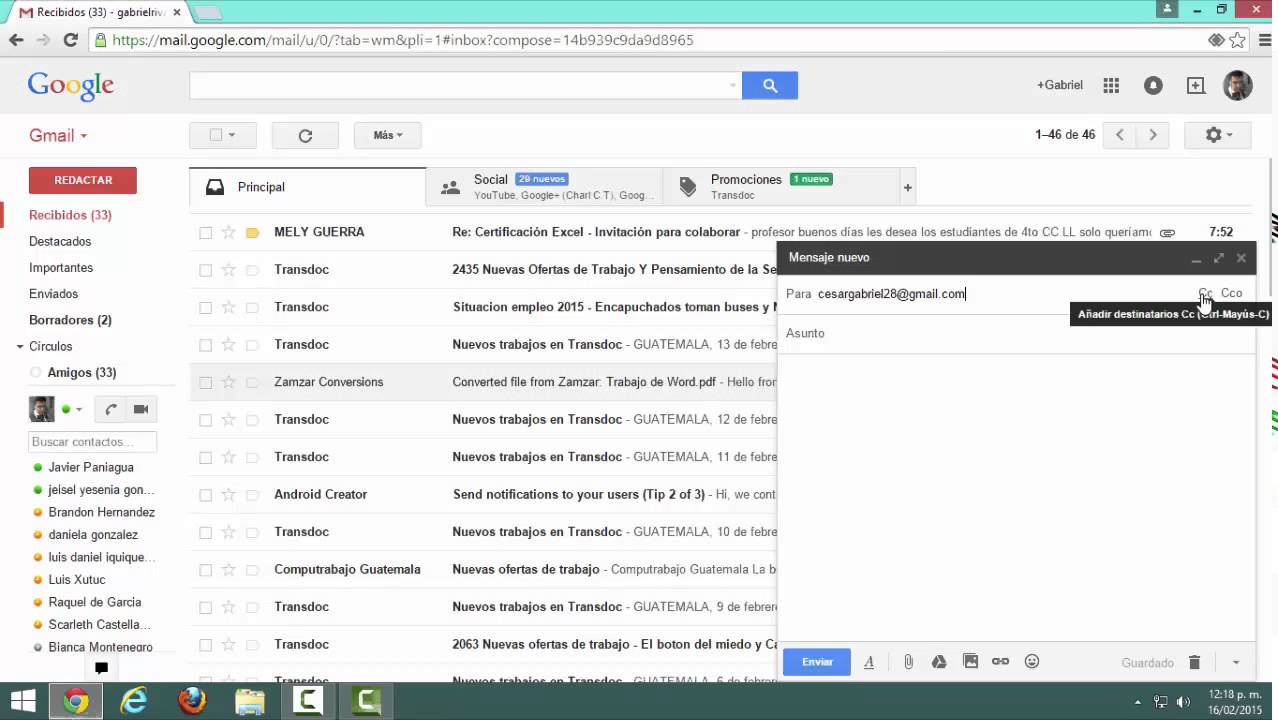Star the Android Creator email
Screen dimensions: 1278x720
pos(228,495)
